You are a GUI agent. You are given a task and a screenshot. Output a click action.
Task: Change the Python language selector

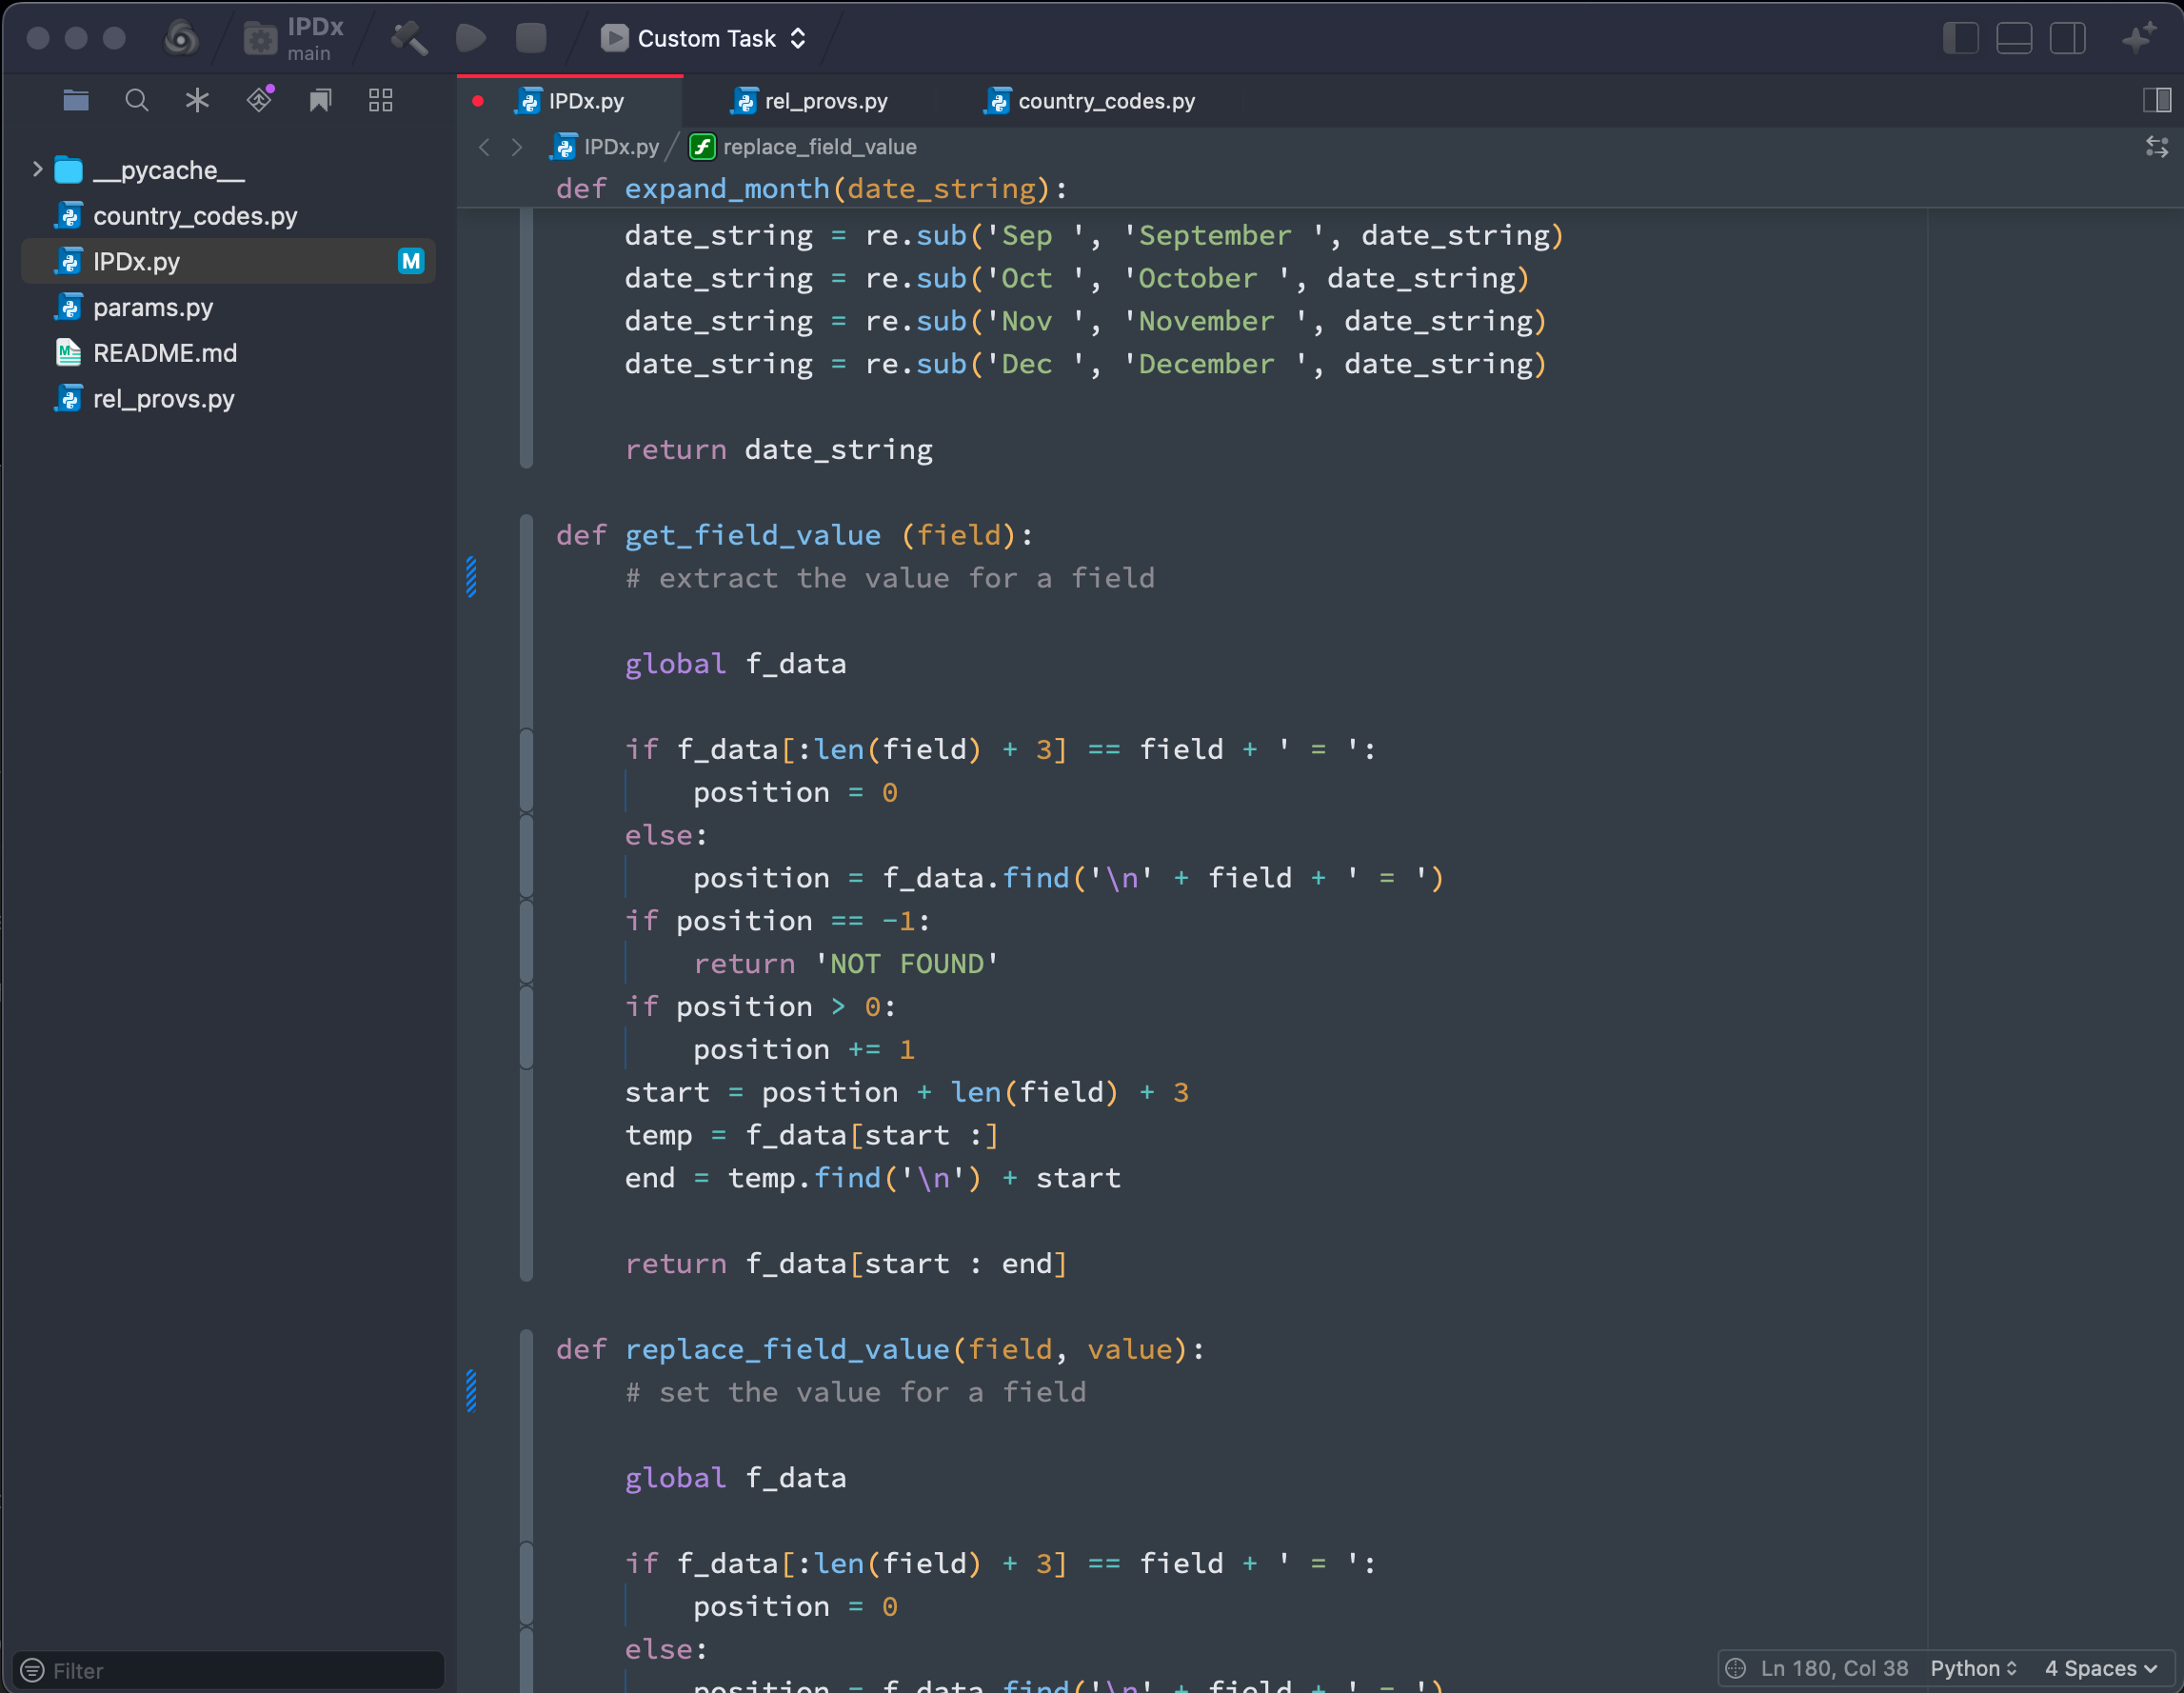pos(1972,1668)
